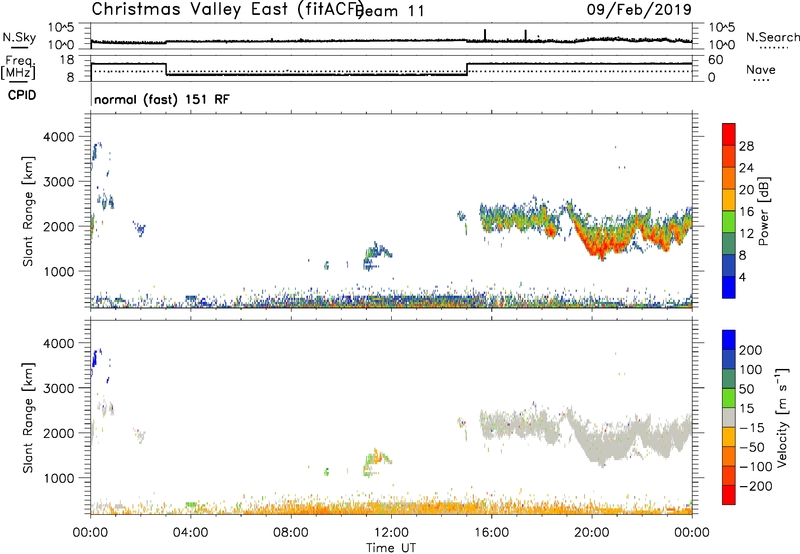Click the Nave legend label

click(x=761, y=69)
